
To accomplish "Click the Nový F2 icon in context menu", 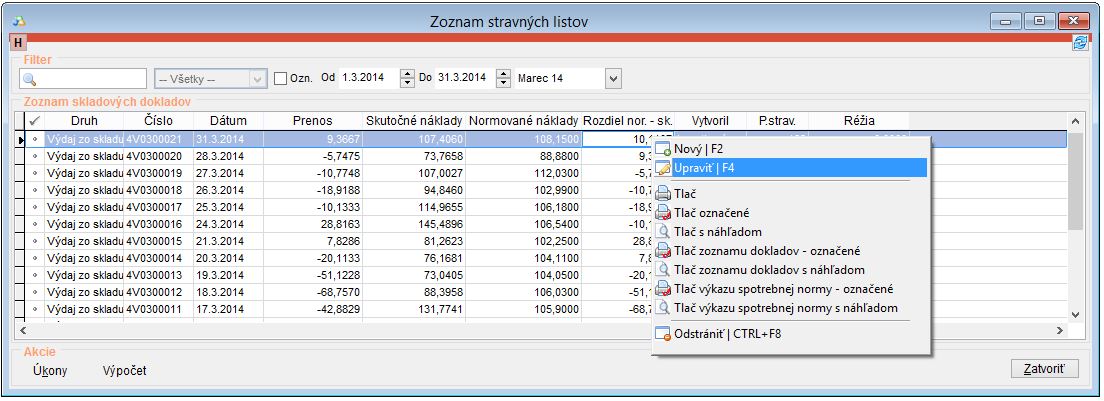I will 663,149.
